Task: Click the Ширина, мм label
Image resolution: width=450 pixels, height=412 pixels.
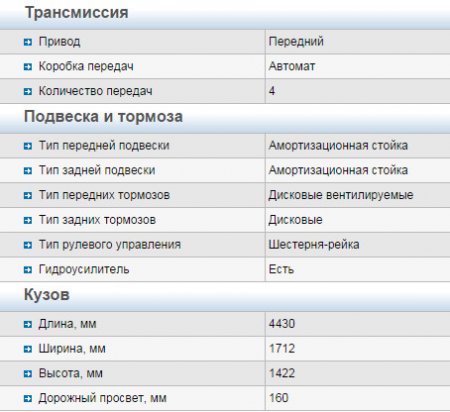Action: tap(72, 349)
